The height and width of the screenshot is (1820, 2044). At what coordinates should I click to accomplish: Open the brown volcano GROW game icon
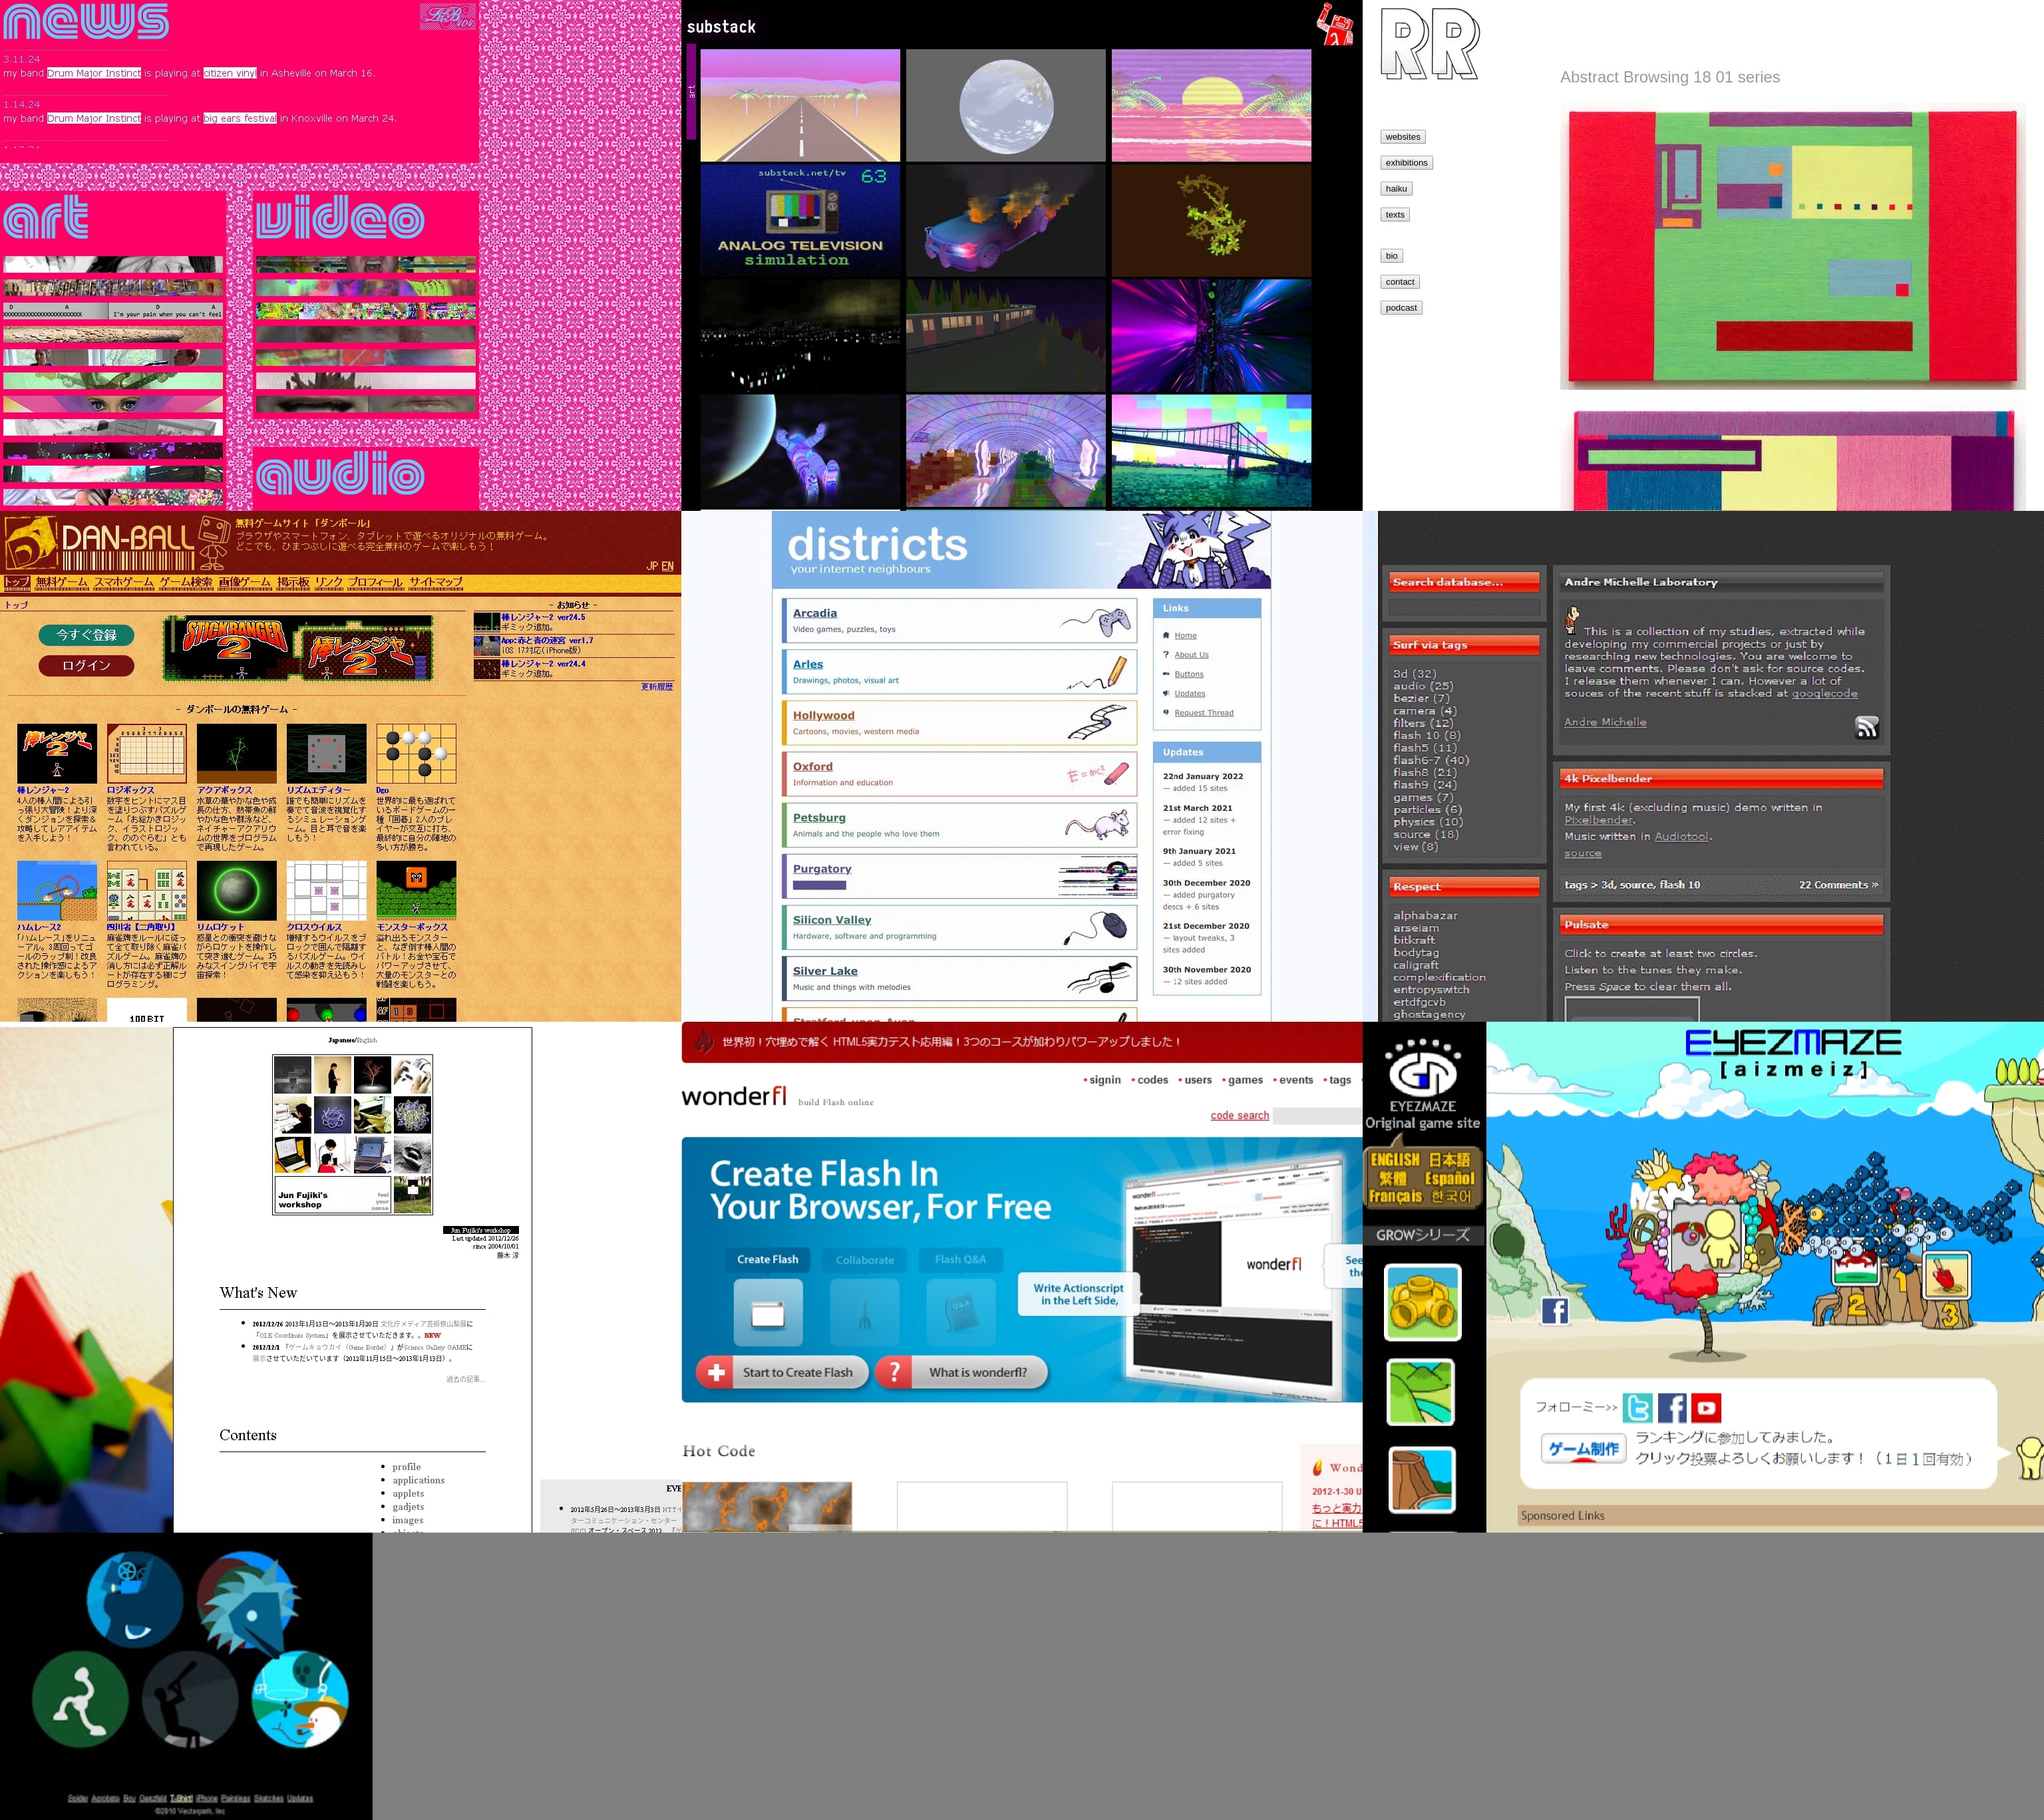[x=1422, y=1480]
